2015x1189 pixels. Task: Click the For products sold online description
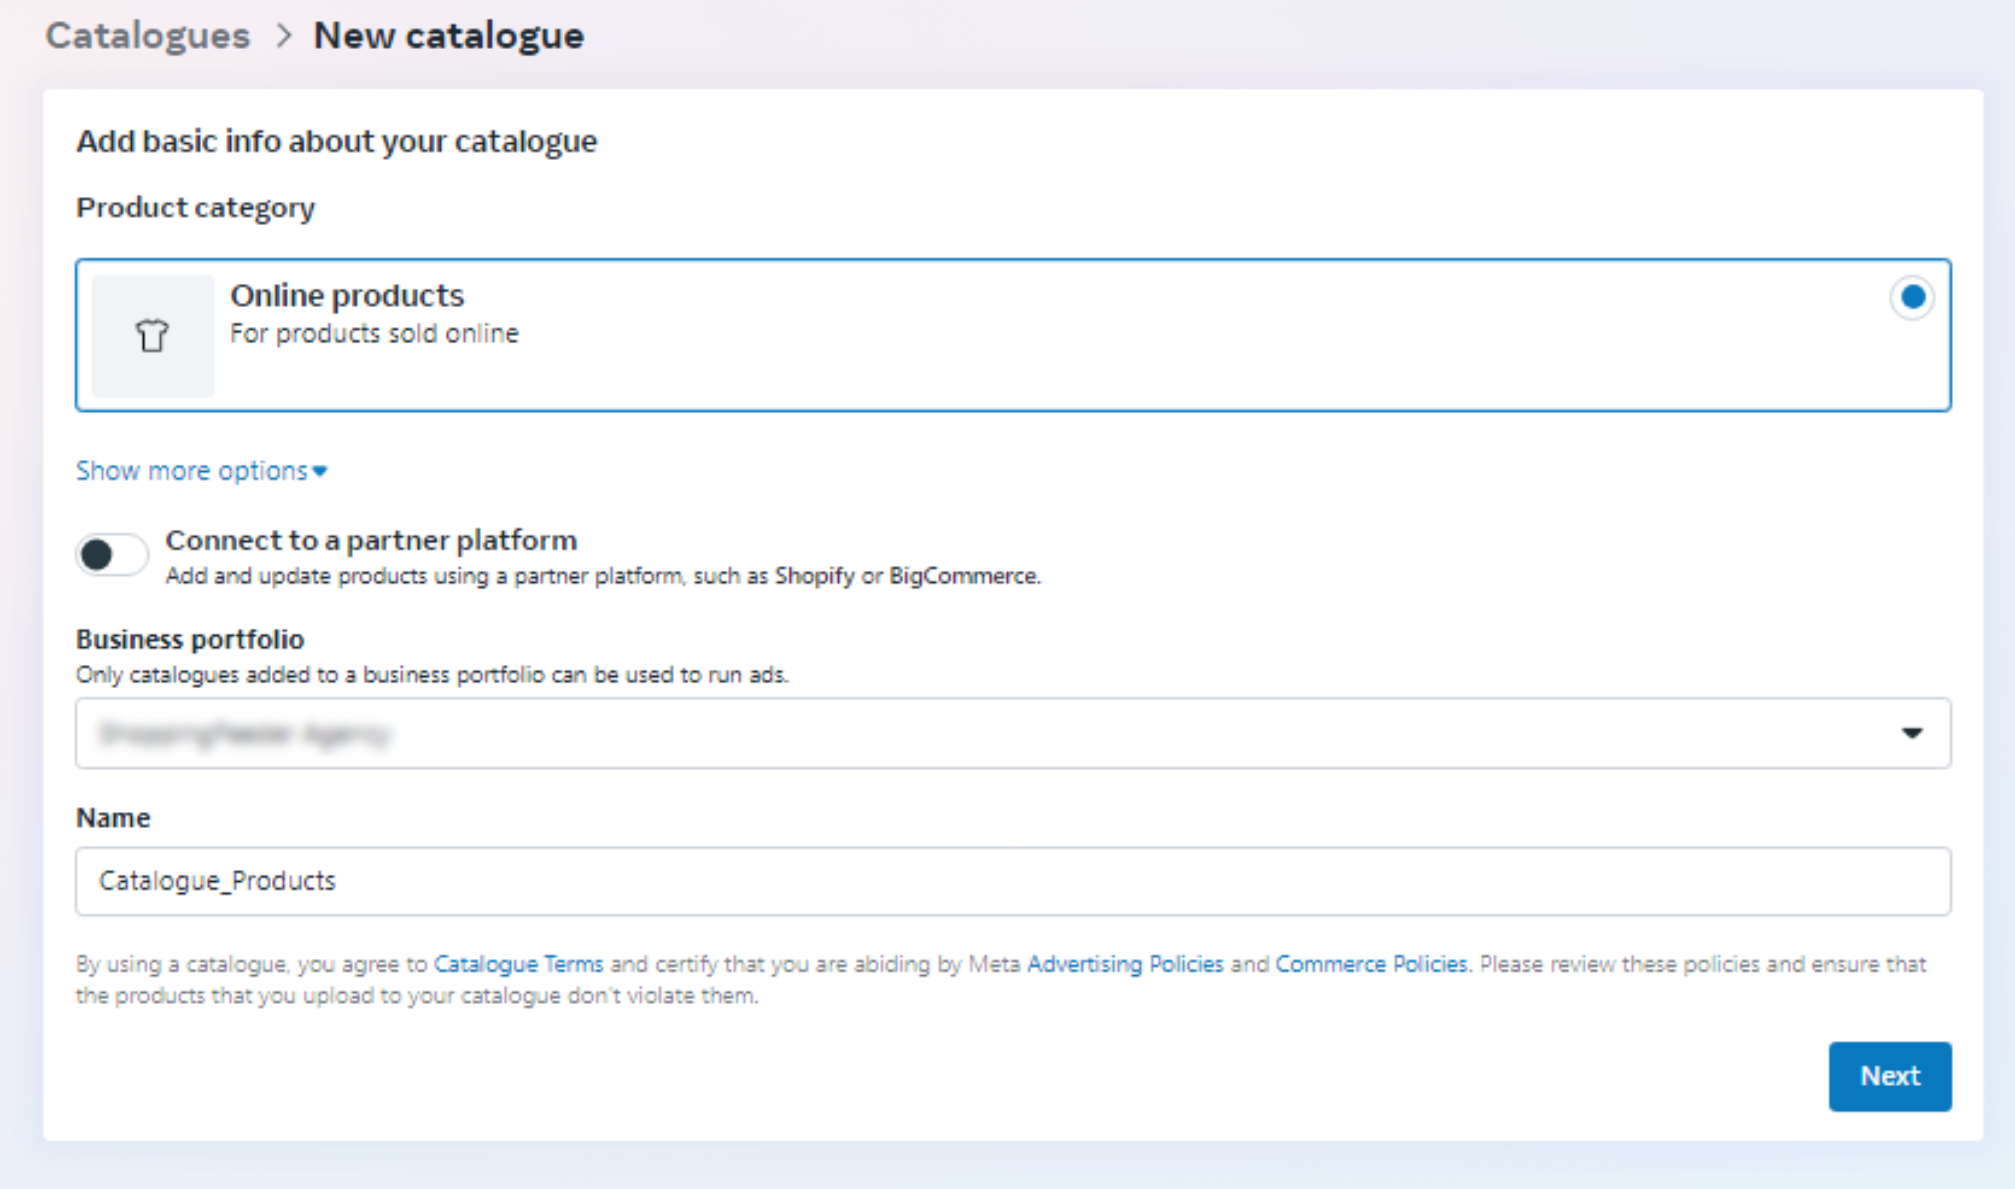click(x=374, y=334)
